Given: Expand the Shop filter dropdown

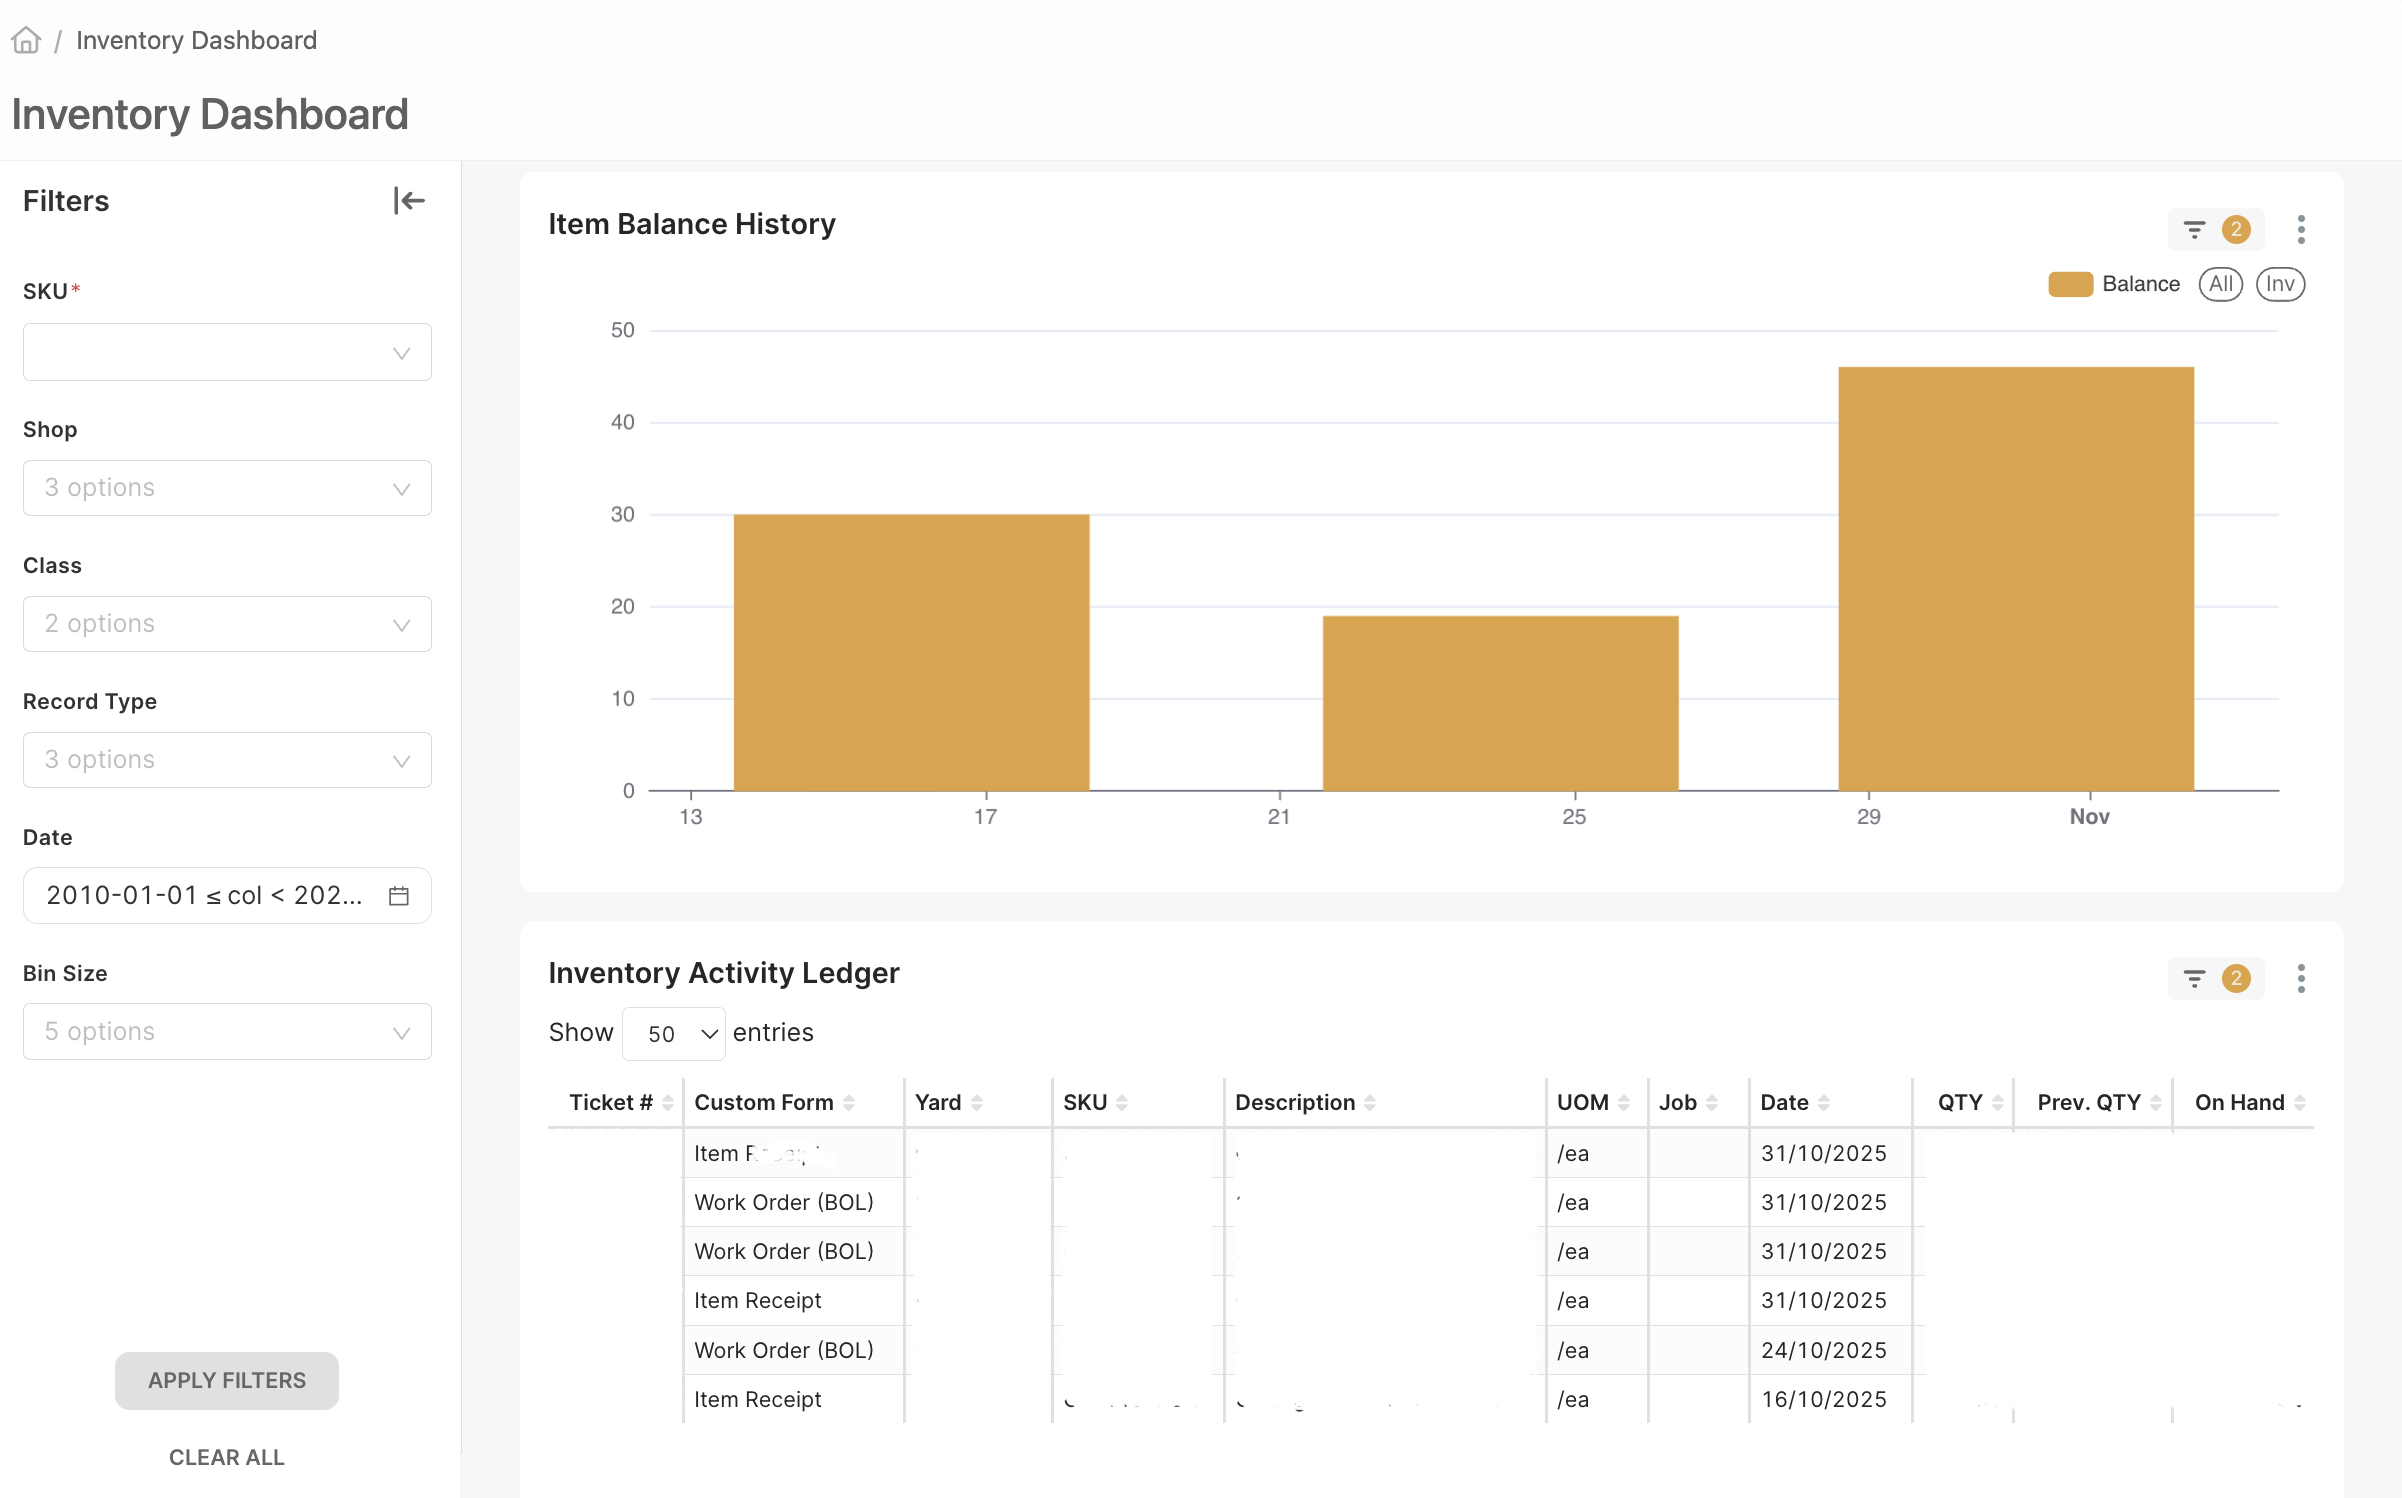Looking at the screenshot, I should click(x=227, y=488).
